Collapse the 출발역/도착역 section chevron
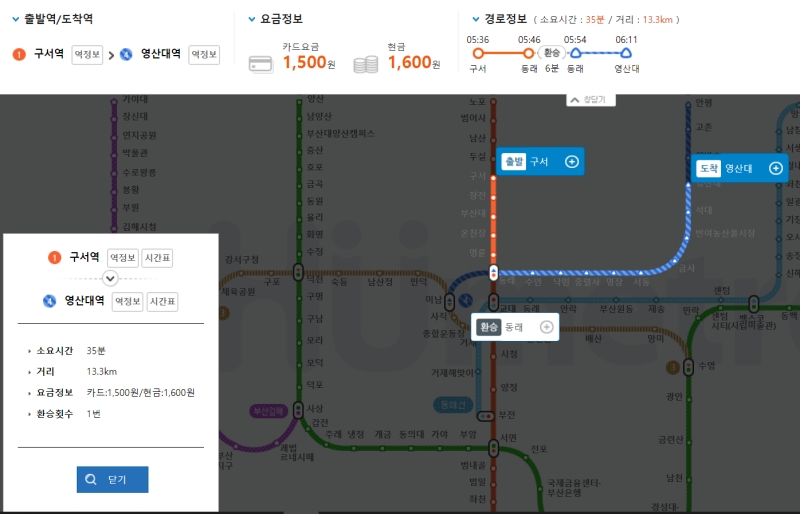 [16, 19]
